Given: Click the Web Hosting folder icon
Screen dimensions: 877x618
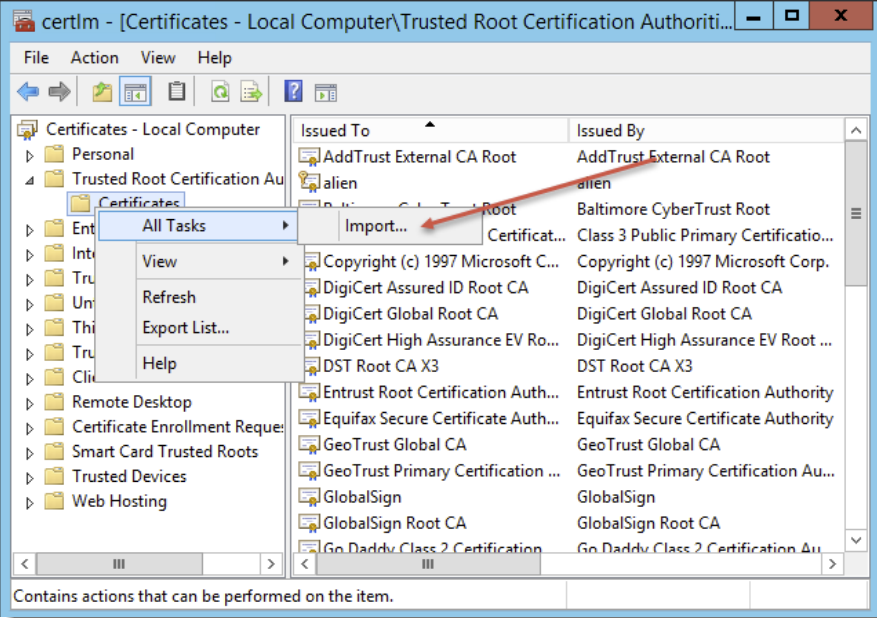Looking at the screenshot, I should coord(54,501).
